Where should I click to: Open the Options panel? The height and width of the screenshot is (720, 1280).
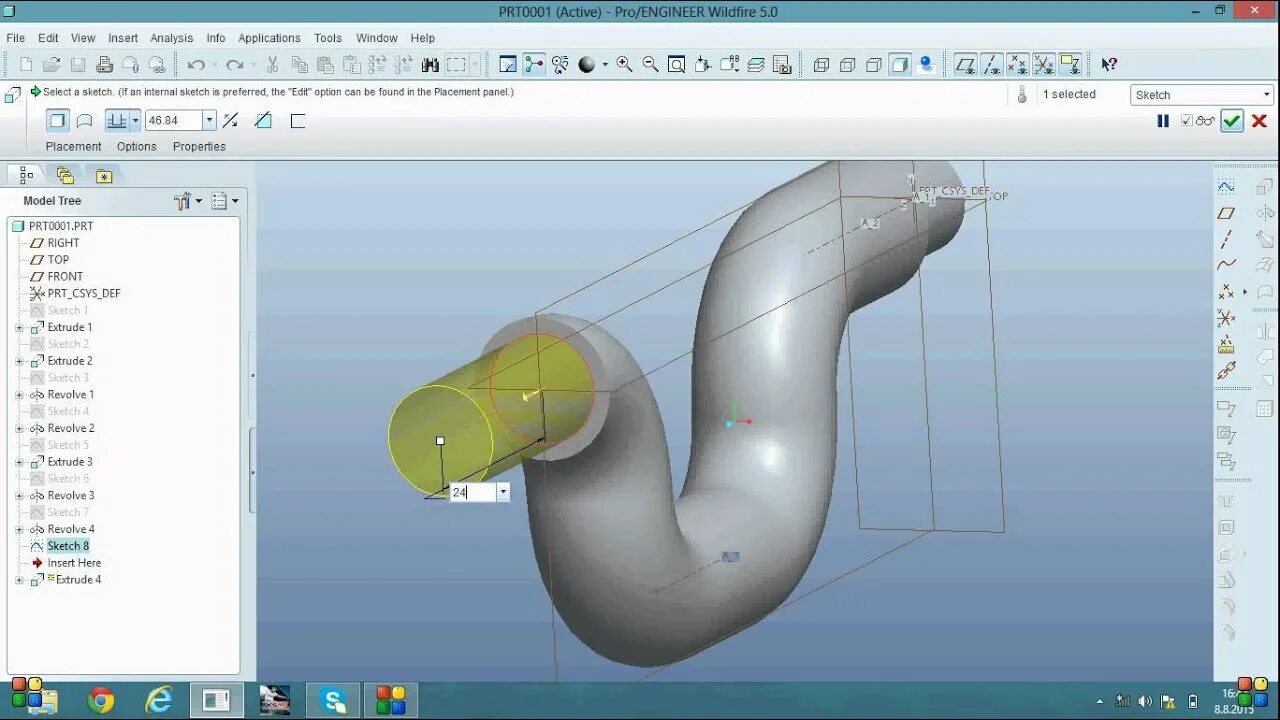point(137,146)
